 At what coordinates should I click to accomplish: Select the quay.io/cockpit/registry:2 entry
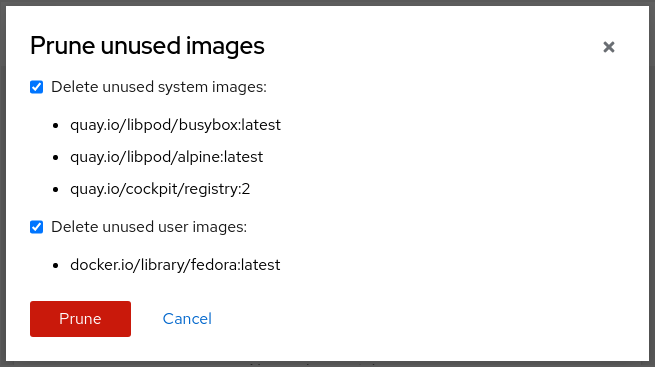pos(160,189)
